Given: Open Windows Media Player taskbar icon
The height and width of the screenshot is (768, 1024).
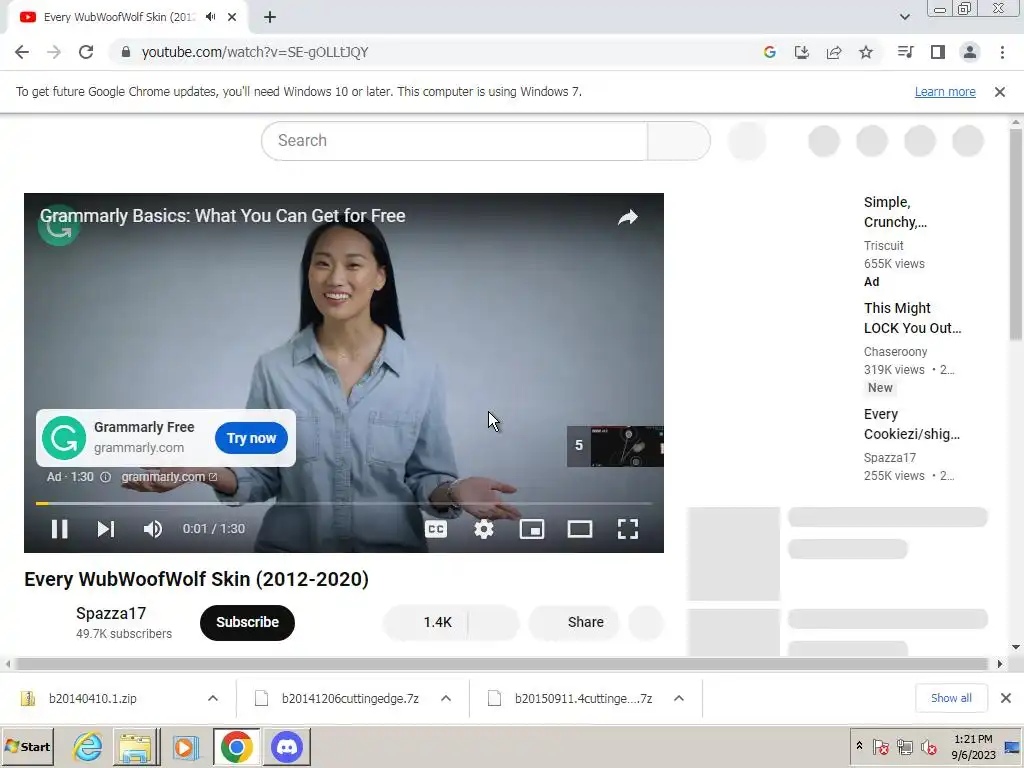Looking at the screenshot, I should [185, 746].
